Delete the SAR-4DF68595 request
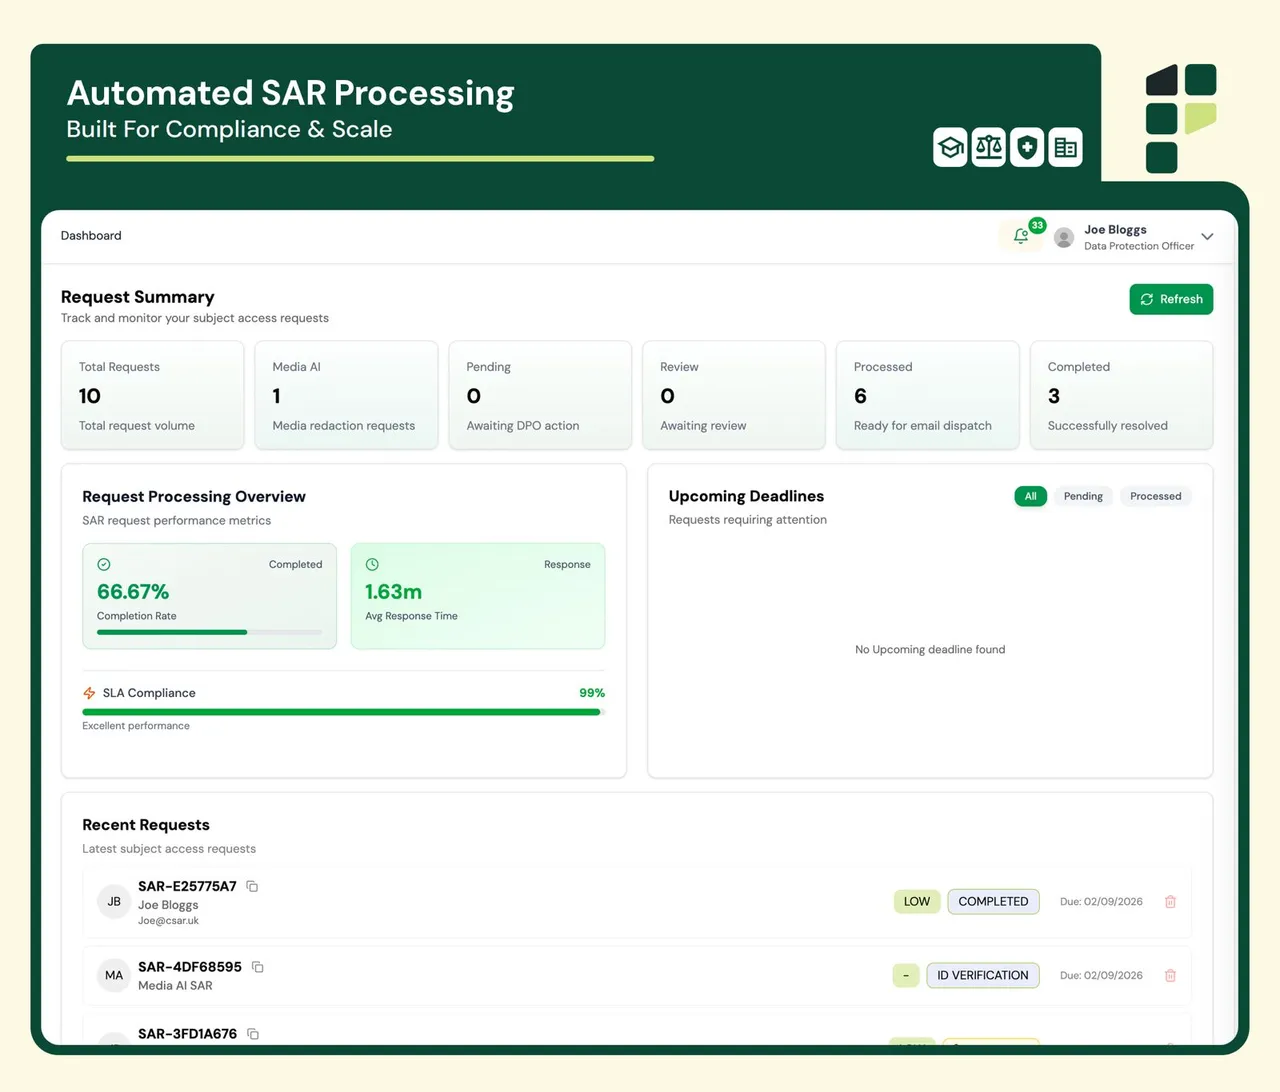 (1170, 975)
